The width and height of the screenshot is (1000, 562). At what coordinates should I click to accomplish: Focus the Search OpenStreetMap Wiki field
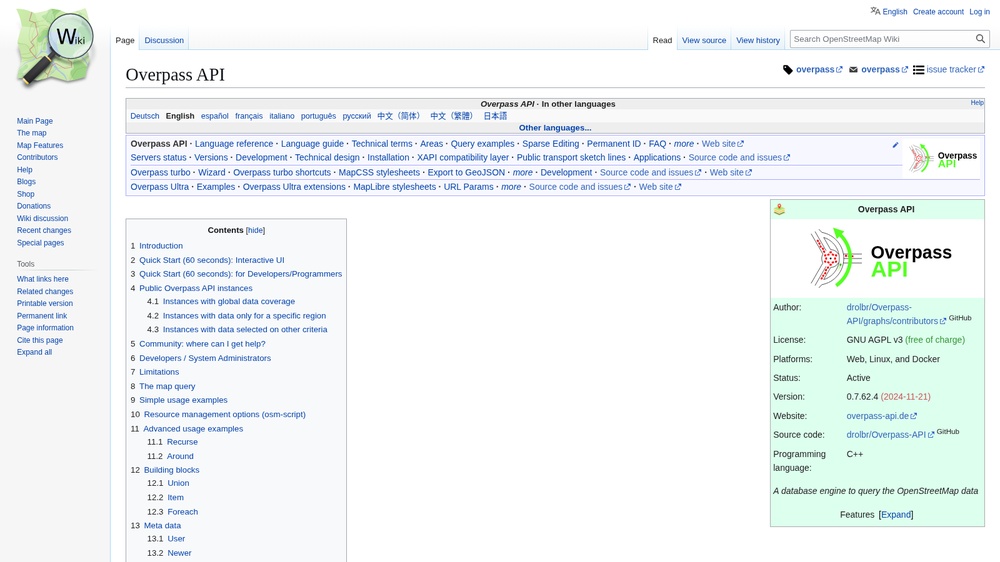883,39
